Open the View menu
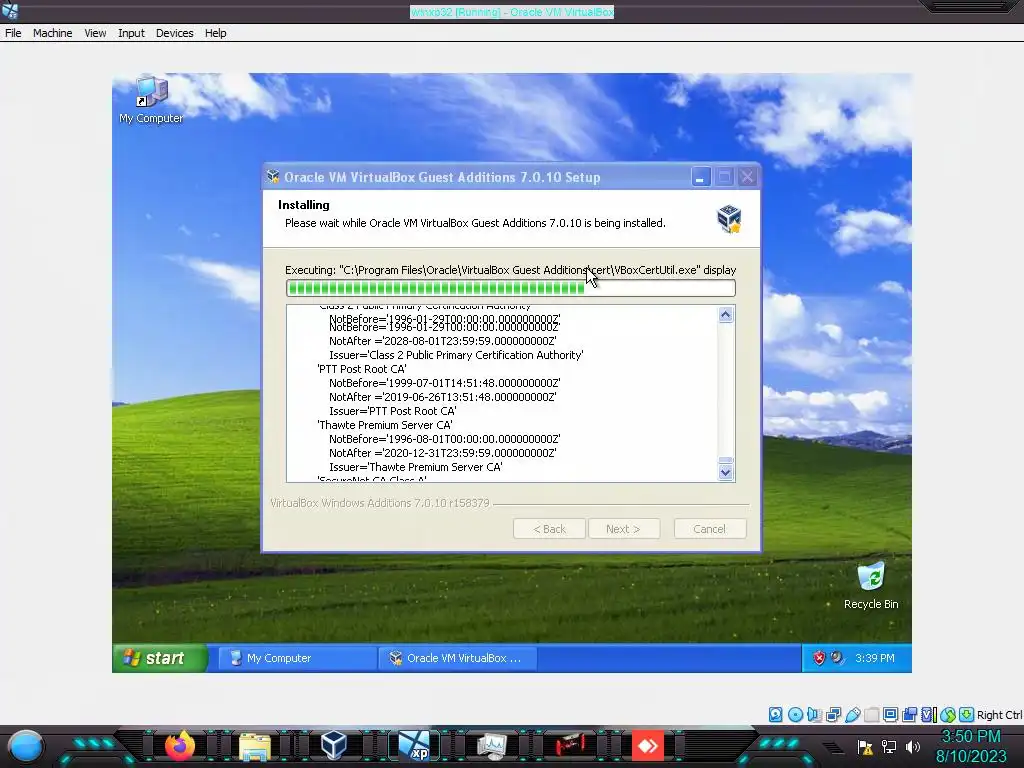The image size is (1024, 768). (95, 33)
